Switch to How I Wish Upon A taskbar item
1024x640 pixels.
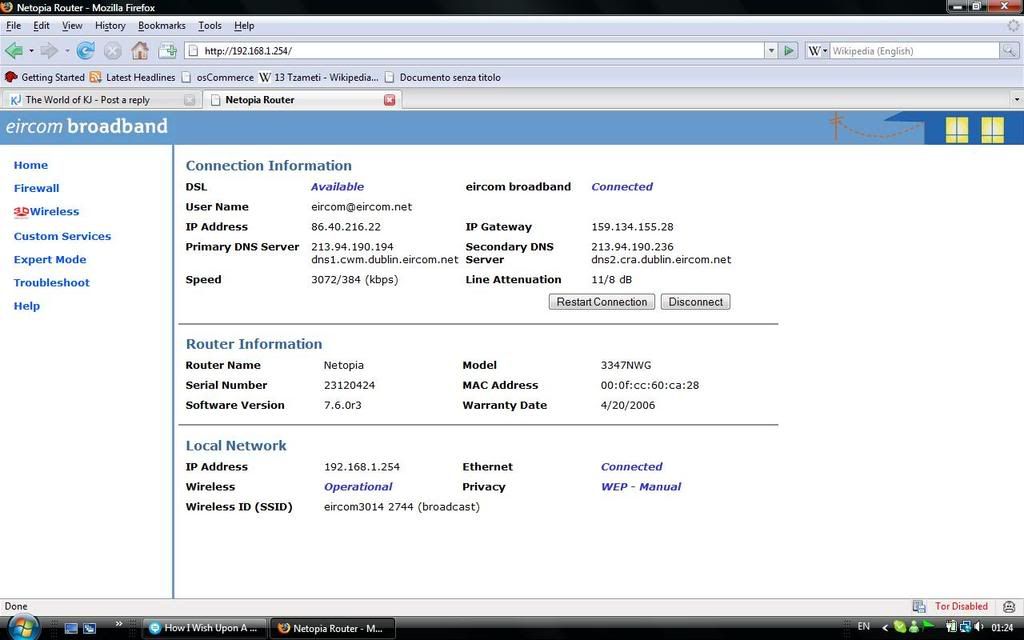[x=204, y=628]
